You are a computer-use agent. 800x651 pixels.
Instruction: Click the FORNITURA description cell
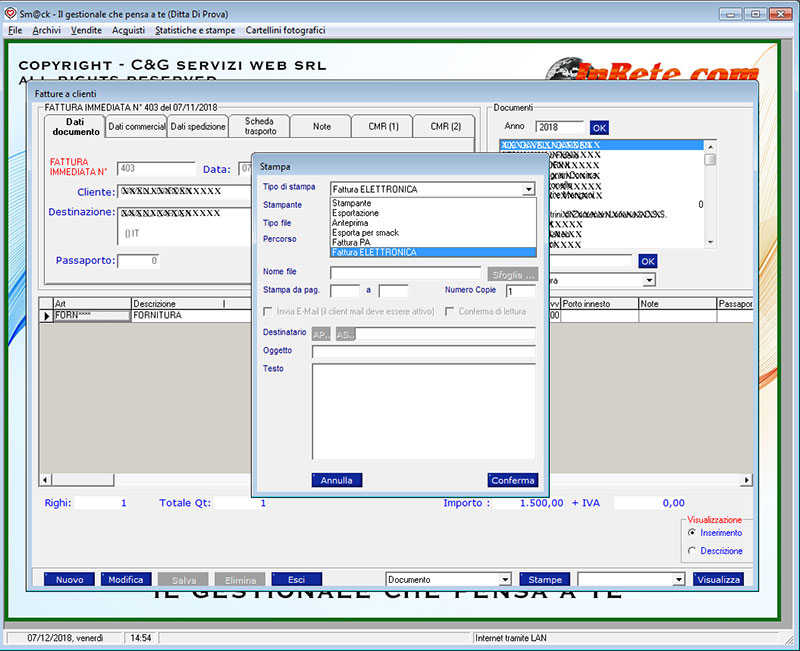tap(191, 315)
